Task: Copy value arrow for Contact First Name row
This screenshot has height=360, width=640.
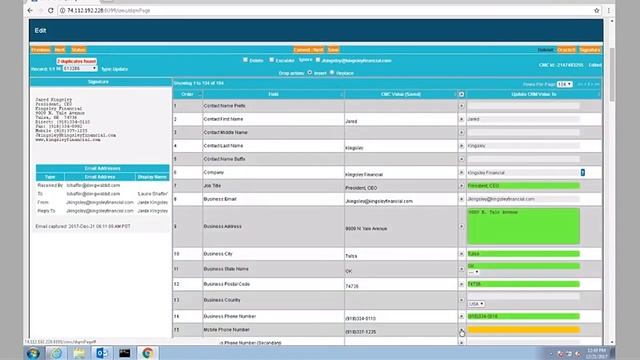Action: click(461, 119)
